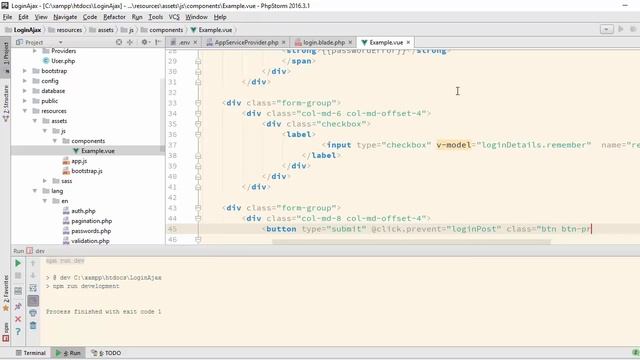
Task: Open the npm side tool window
Action: pyautogui.click(x=5, y=331)
